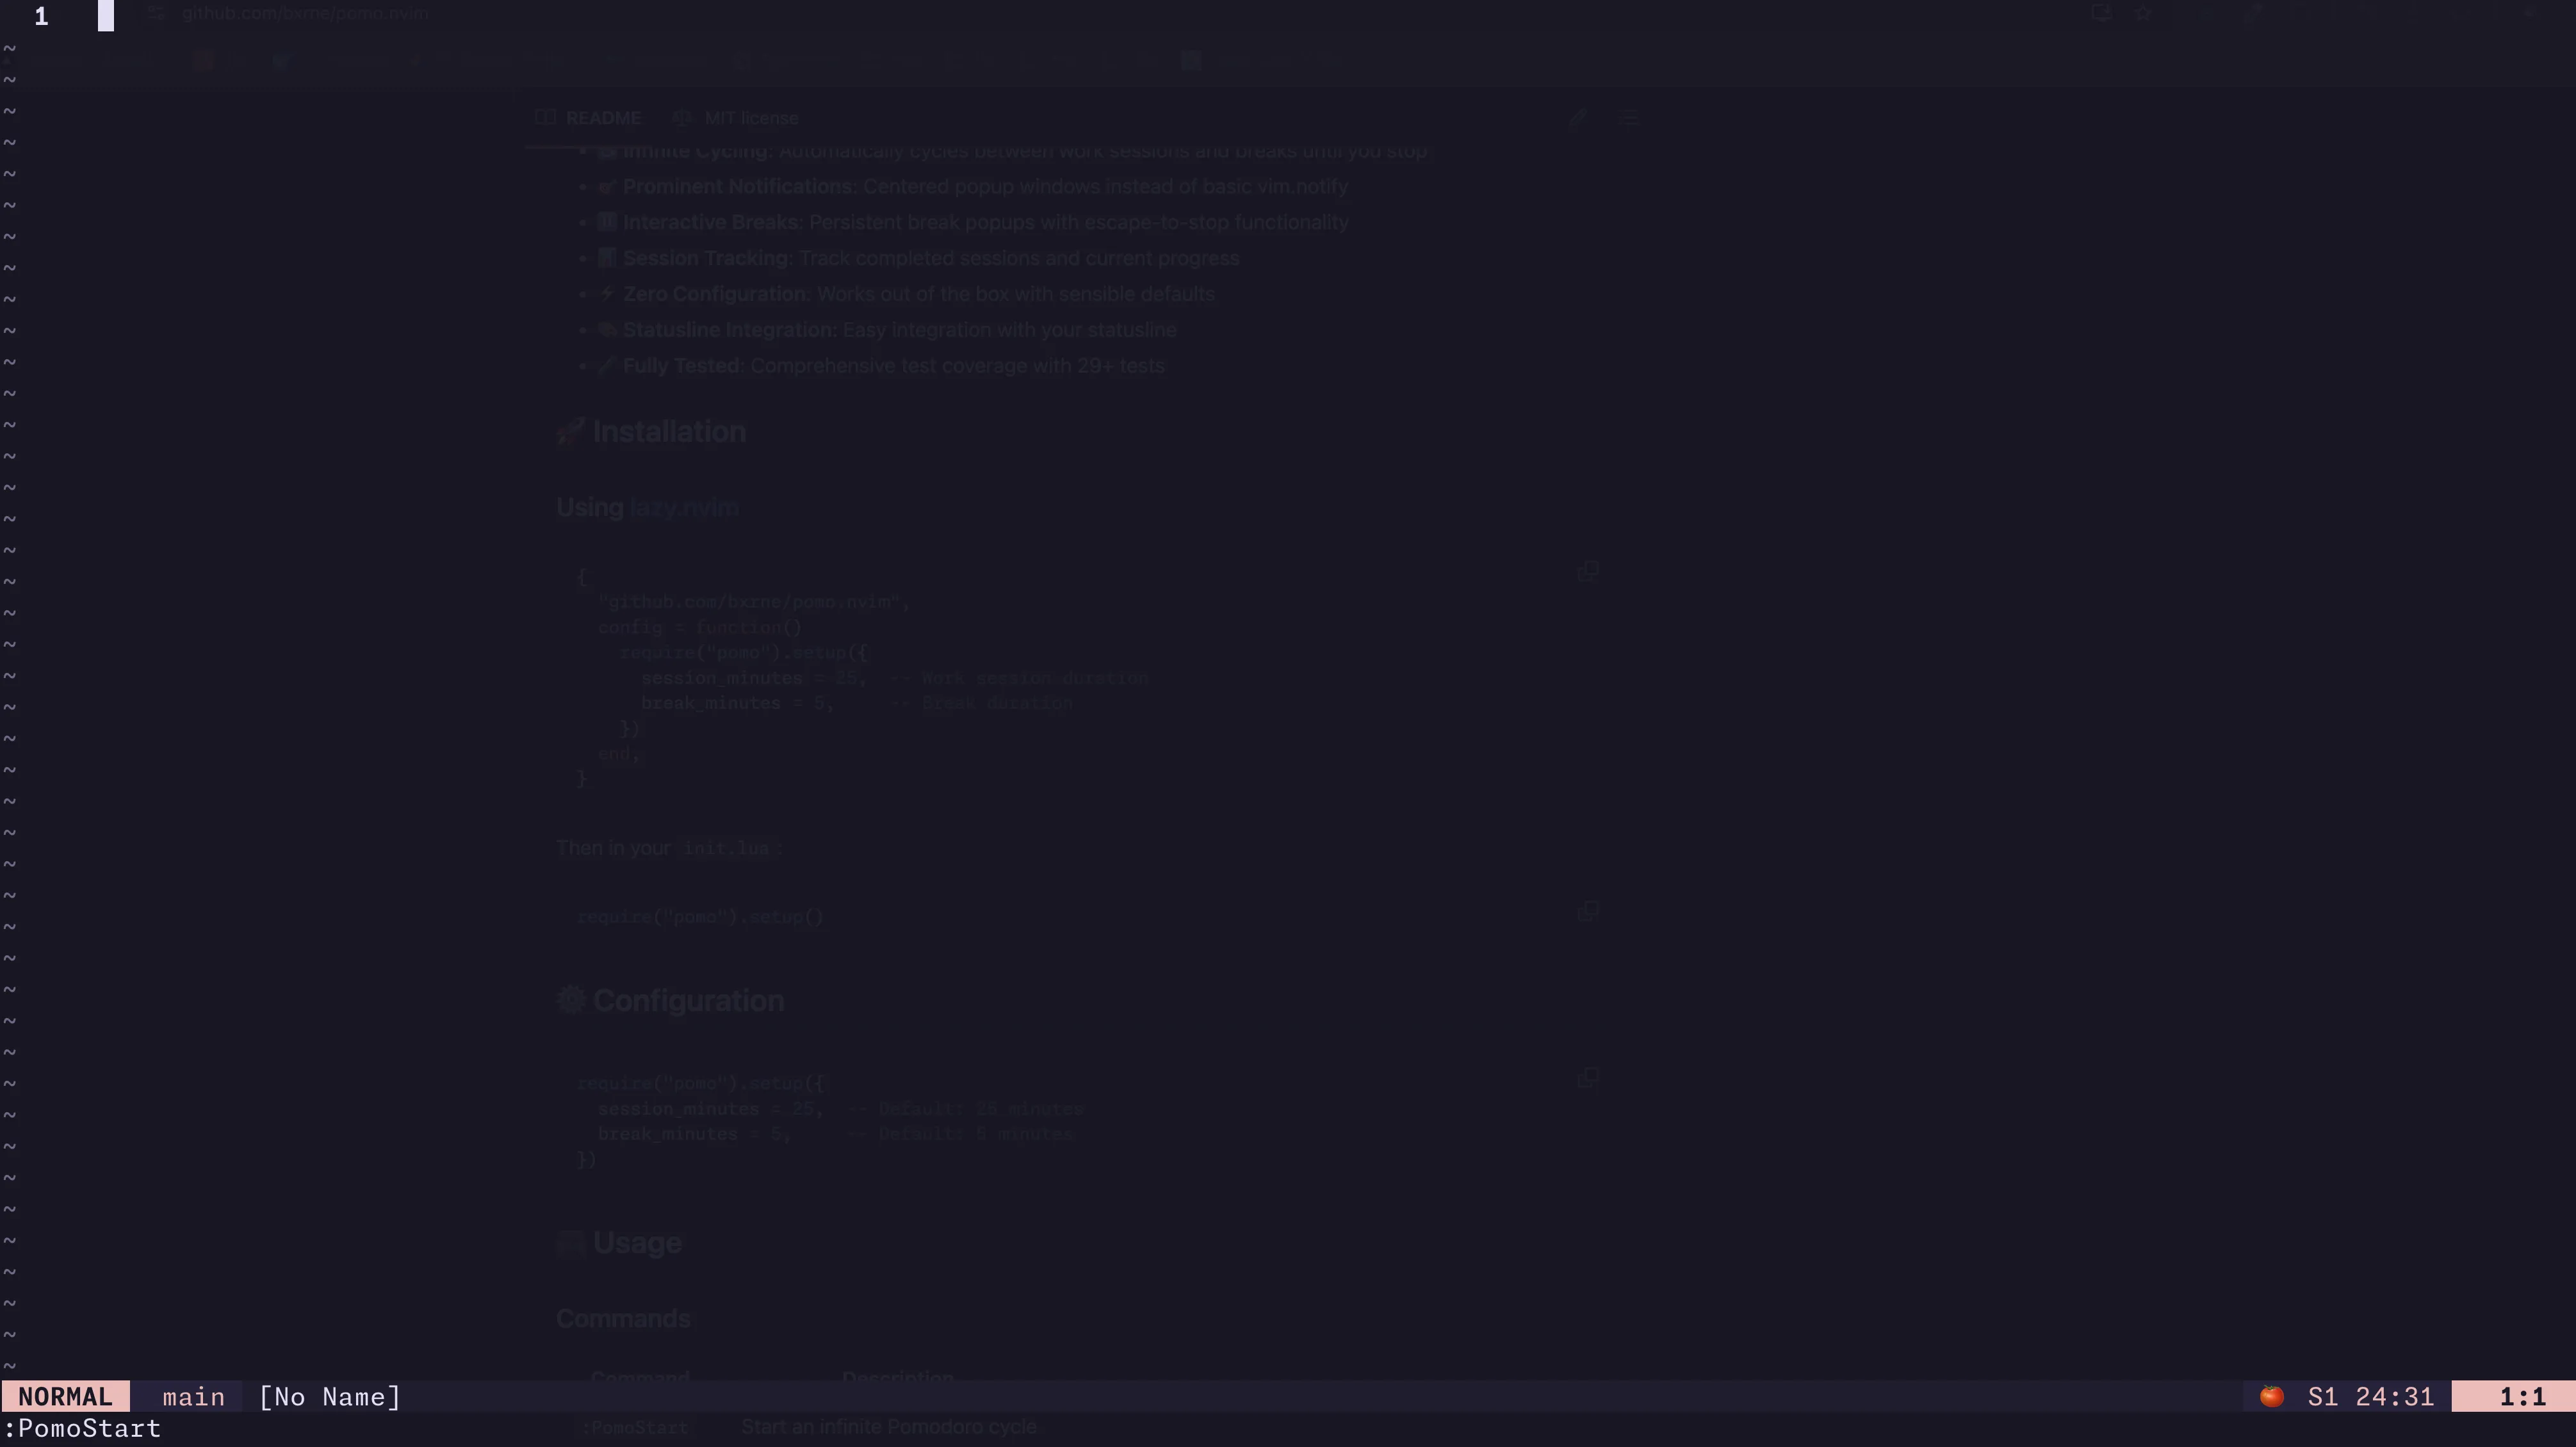Click the faint github.com URL address bar
This screenshot has height=1447, width=2576.
[305, 14]
